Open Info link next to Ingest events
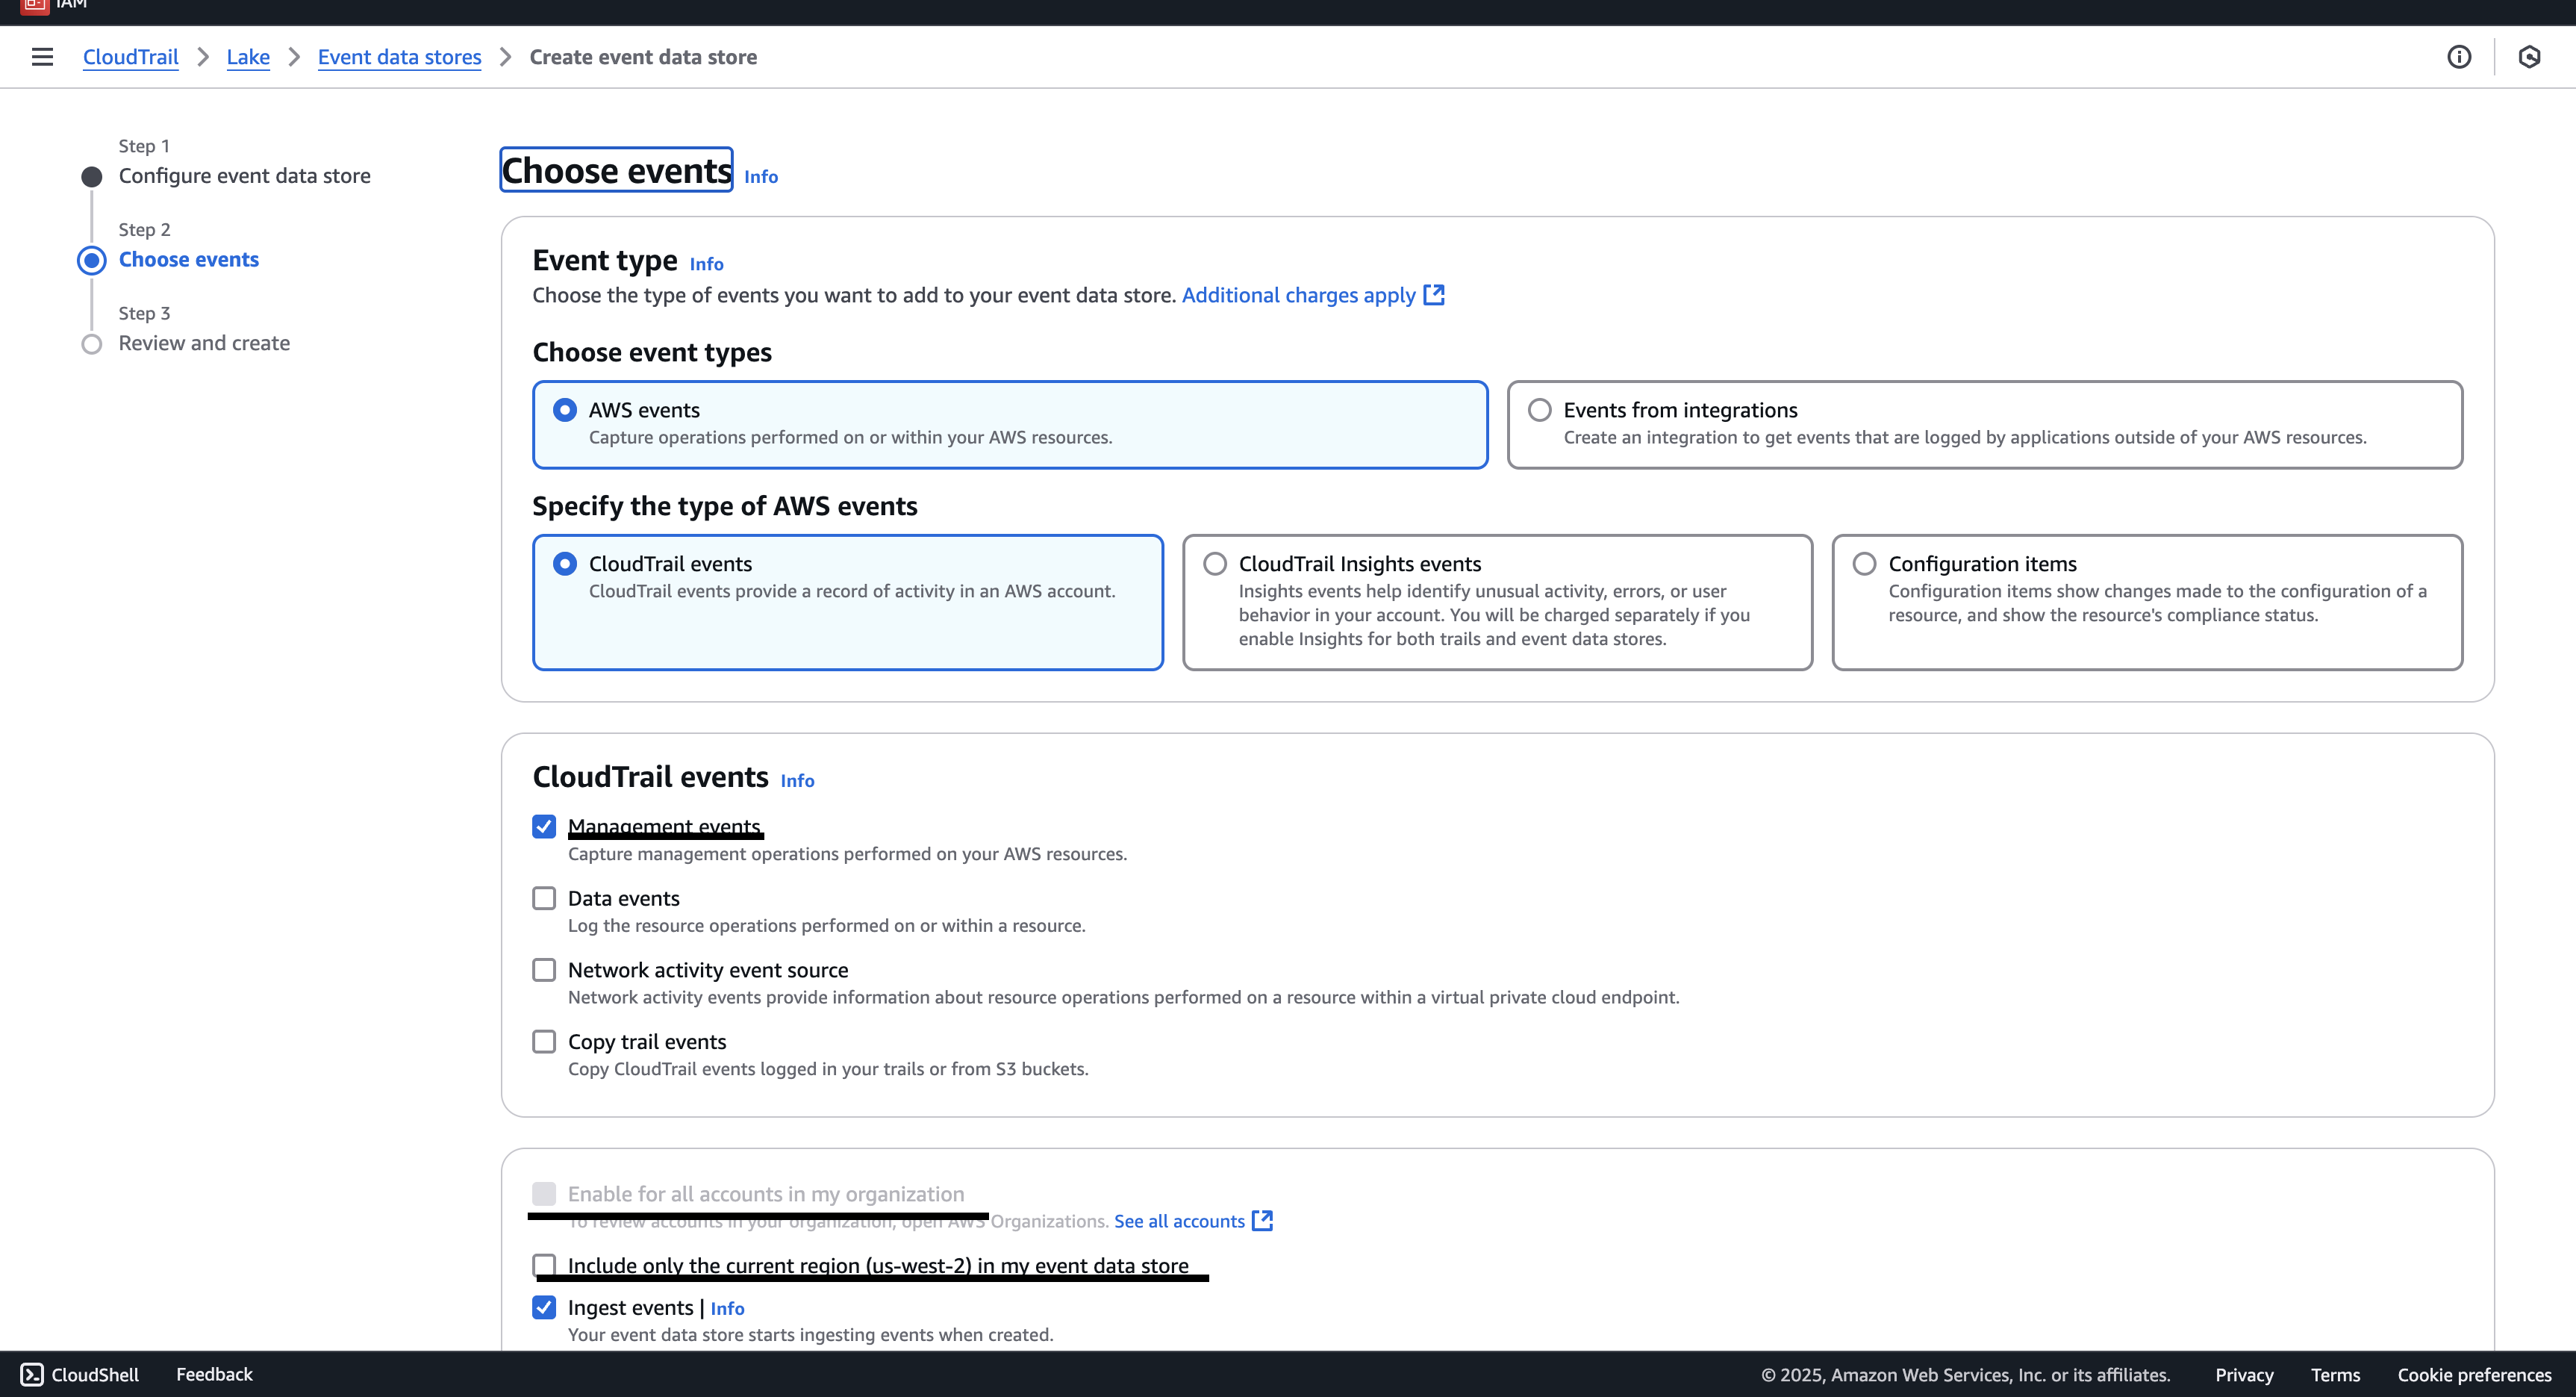 tap(728, 1309)
